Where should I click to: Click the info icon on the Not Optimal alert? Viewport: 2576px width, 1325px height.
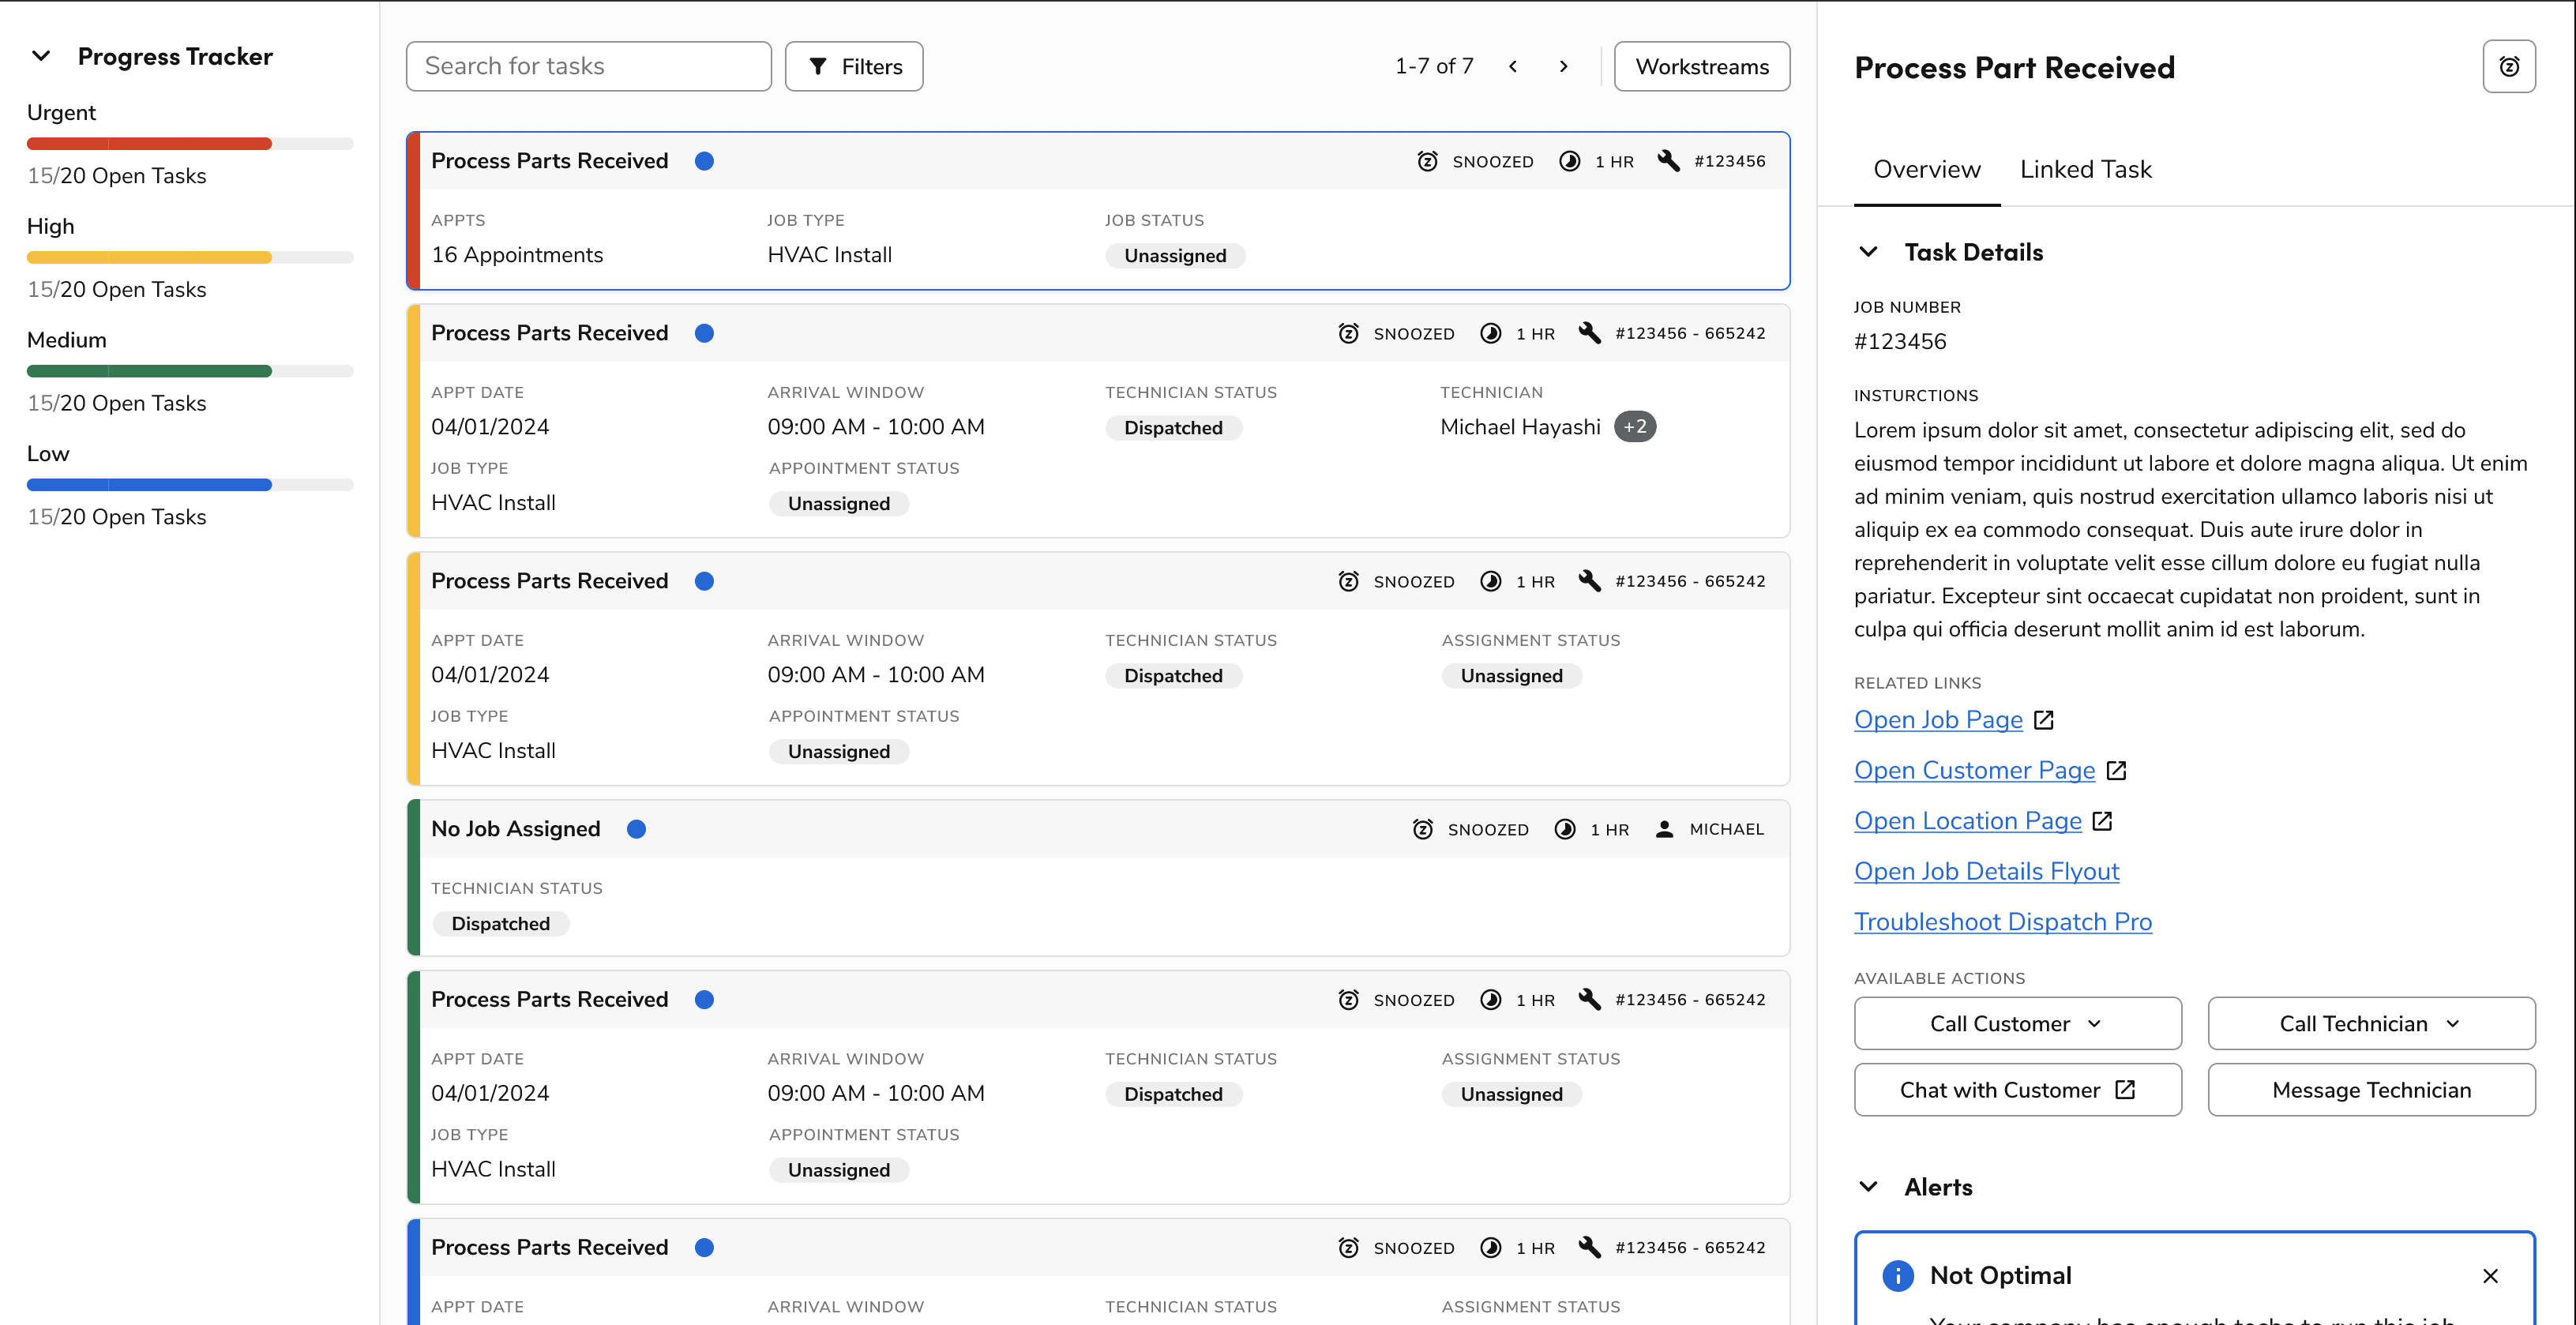tap(1897, 1275)
